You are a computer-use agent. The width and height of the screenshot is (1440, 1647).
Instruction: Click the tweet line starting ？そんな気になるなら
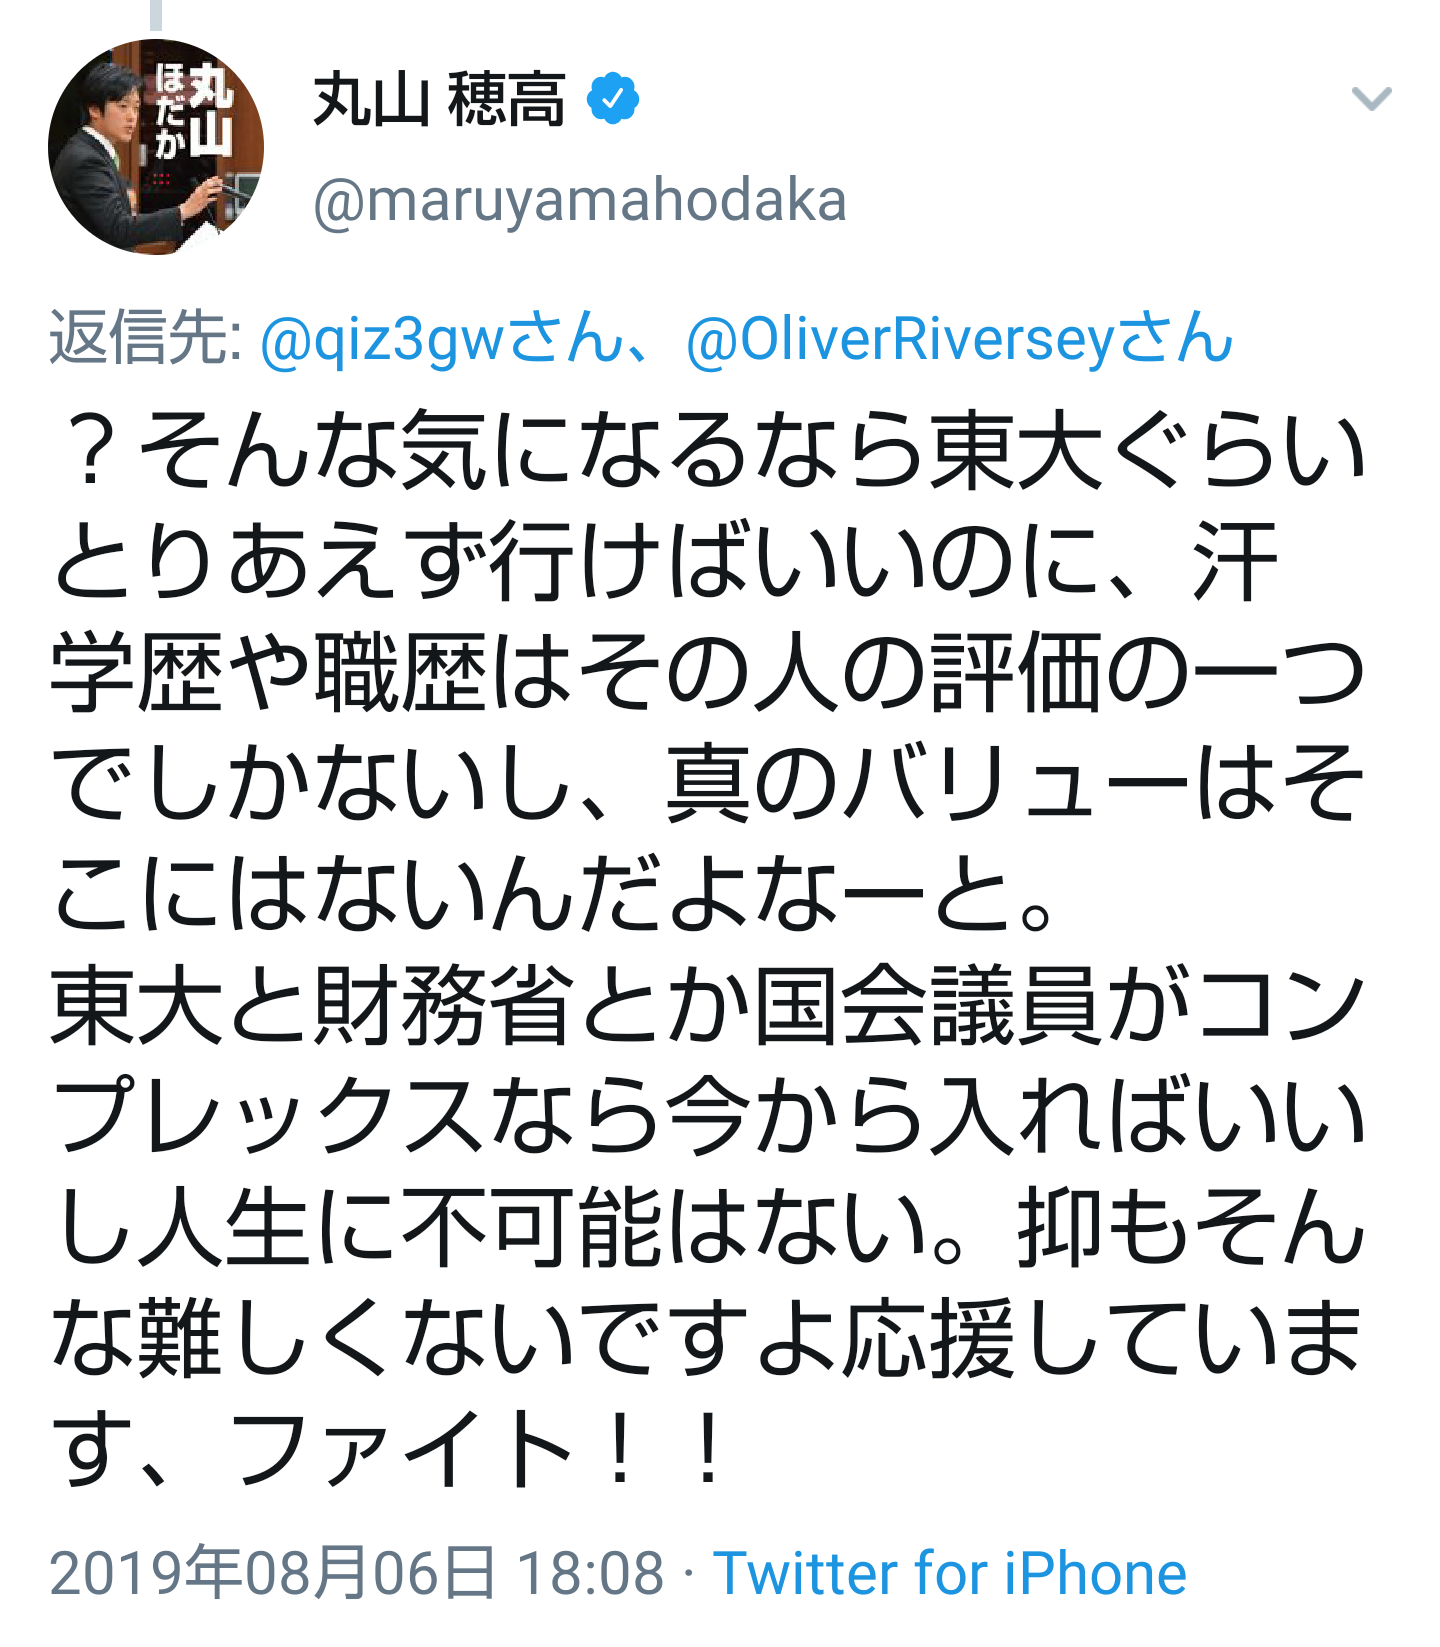(x=711, y=450)
